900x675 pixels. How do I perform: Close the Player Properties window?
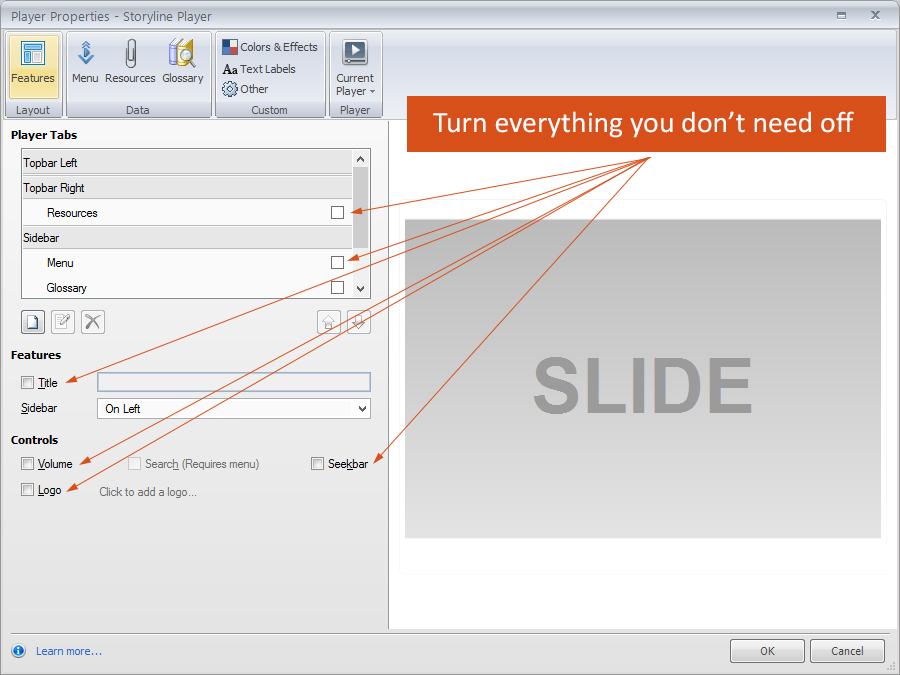875,15
